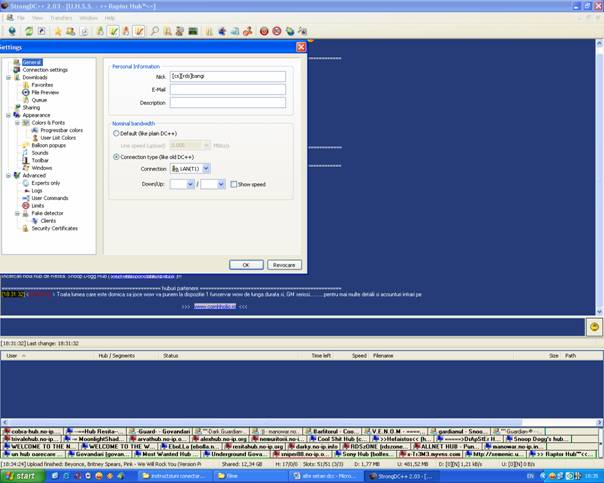Click the green refresh arrows toolbar icon
This screenshot has height=483, width=604.
(x=27, y=31)
